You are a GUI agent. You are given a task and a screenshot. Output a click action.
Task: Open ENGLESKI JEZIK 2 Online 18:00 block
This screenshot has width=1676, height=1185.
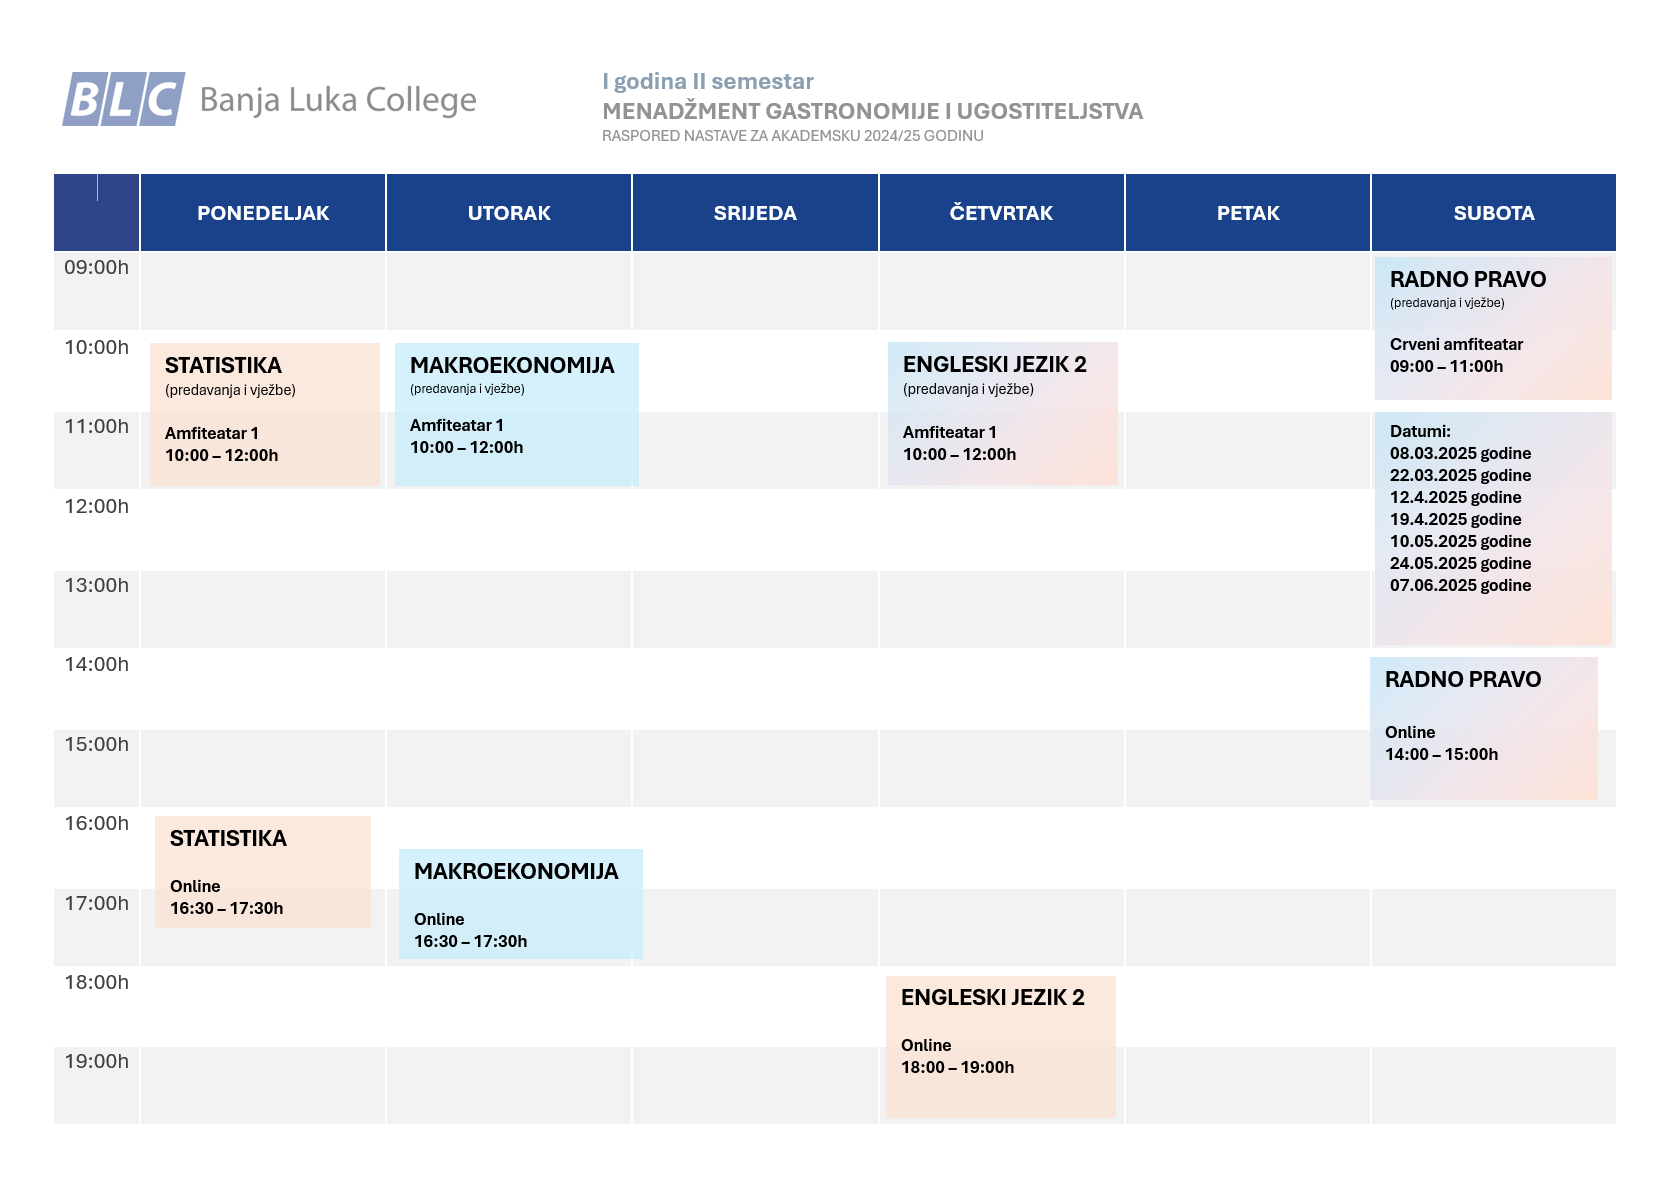1001,1047
